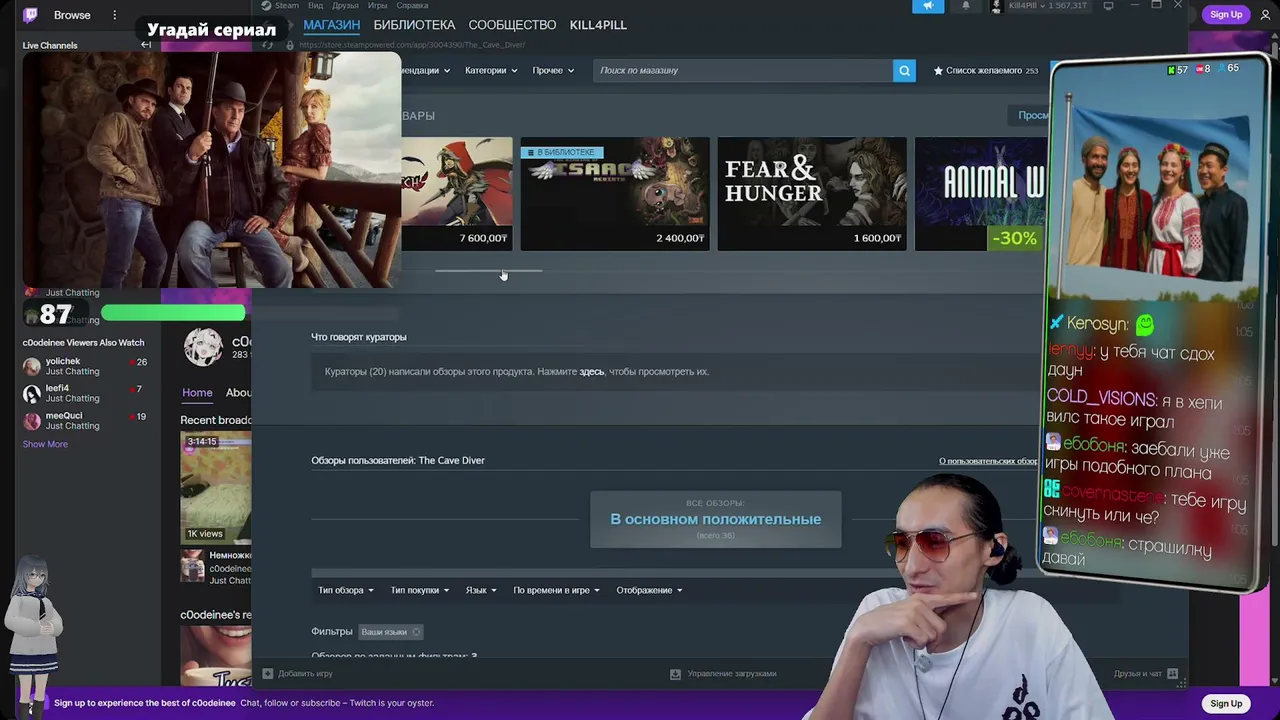Click meeQuci channel name
1280x720 pixels.
(64, 415)
